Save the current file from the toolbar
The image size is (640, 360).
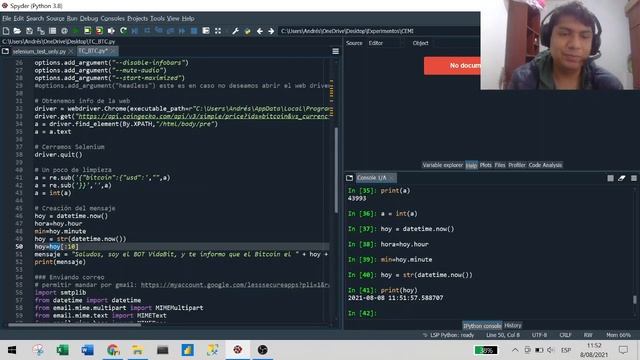(29, 31)
